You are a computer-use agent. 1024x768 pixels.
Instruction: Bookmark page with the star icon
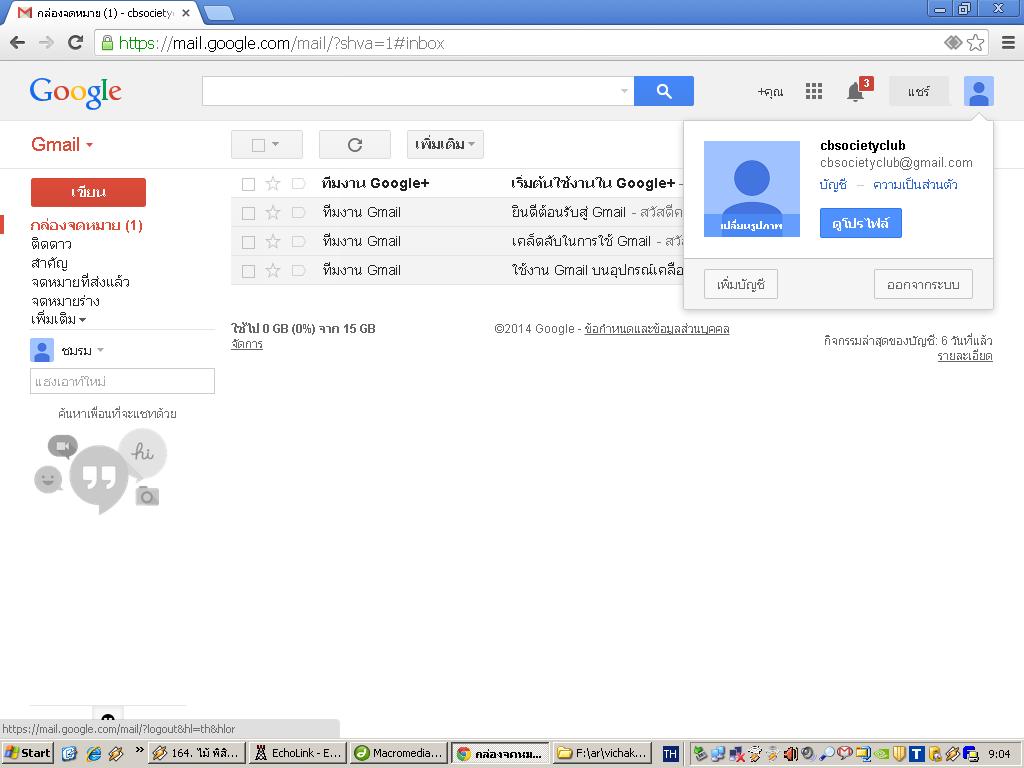[976, 43]
